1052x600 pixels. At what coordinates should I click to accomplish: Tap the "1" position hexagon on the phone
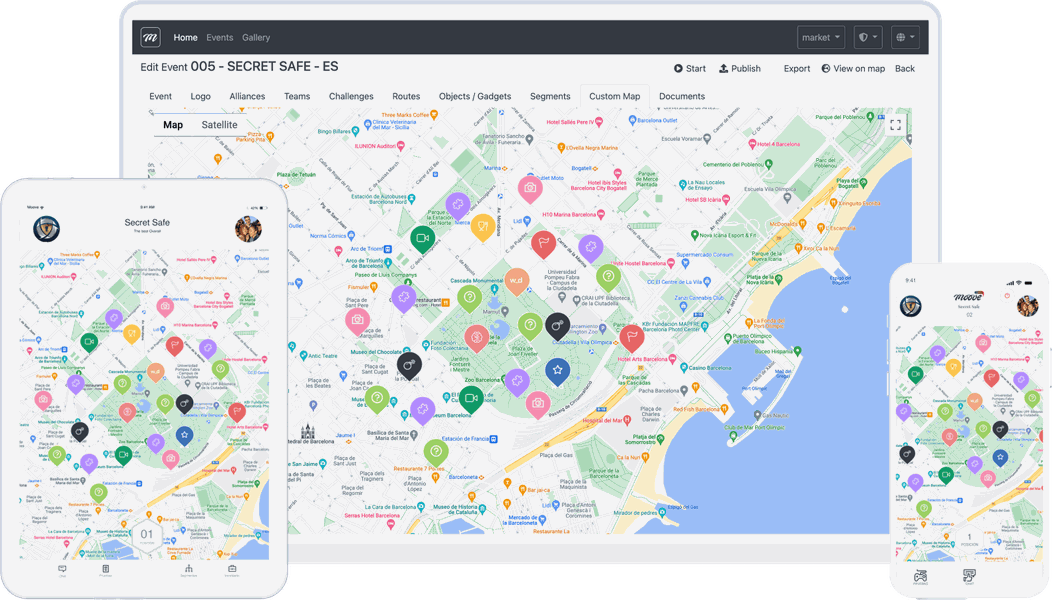click(x=969, y=538)
